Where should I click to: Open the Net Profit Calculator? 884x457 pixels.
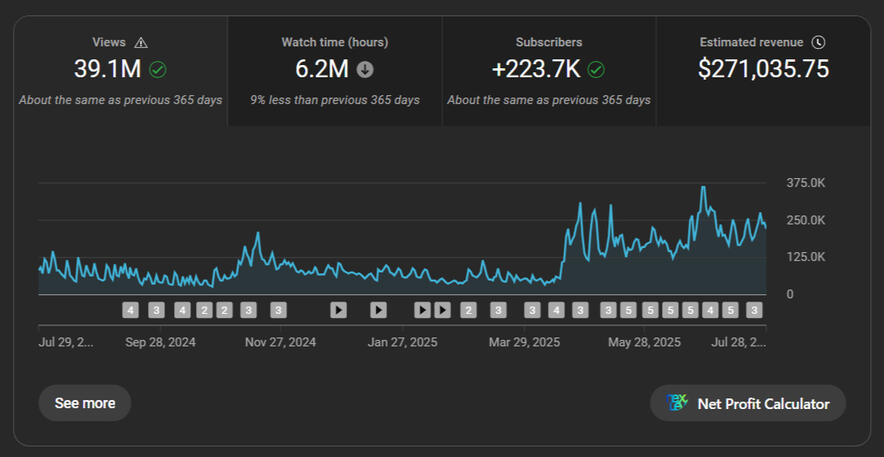[x=748, y=404]
